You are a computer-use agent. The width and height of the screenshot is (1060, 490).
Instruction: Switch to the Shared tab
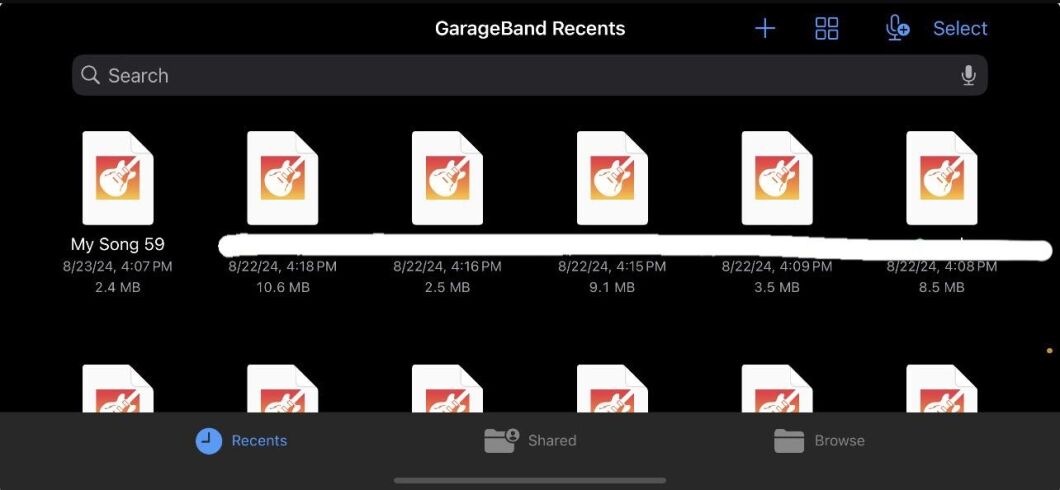531,440
